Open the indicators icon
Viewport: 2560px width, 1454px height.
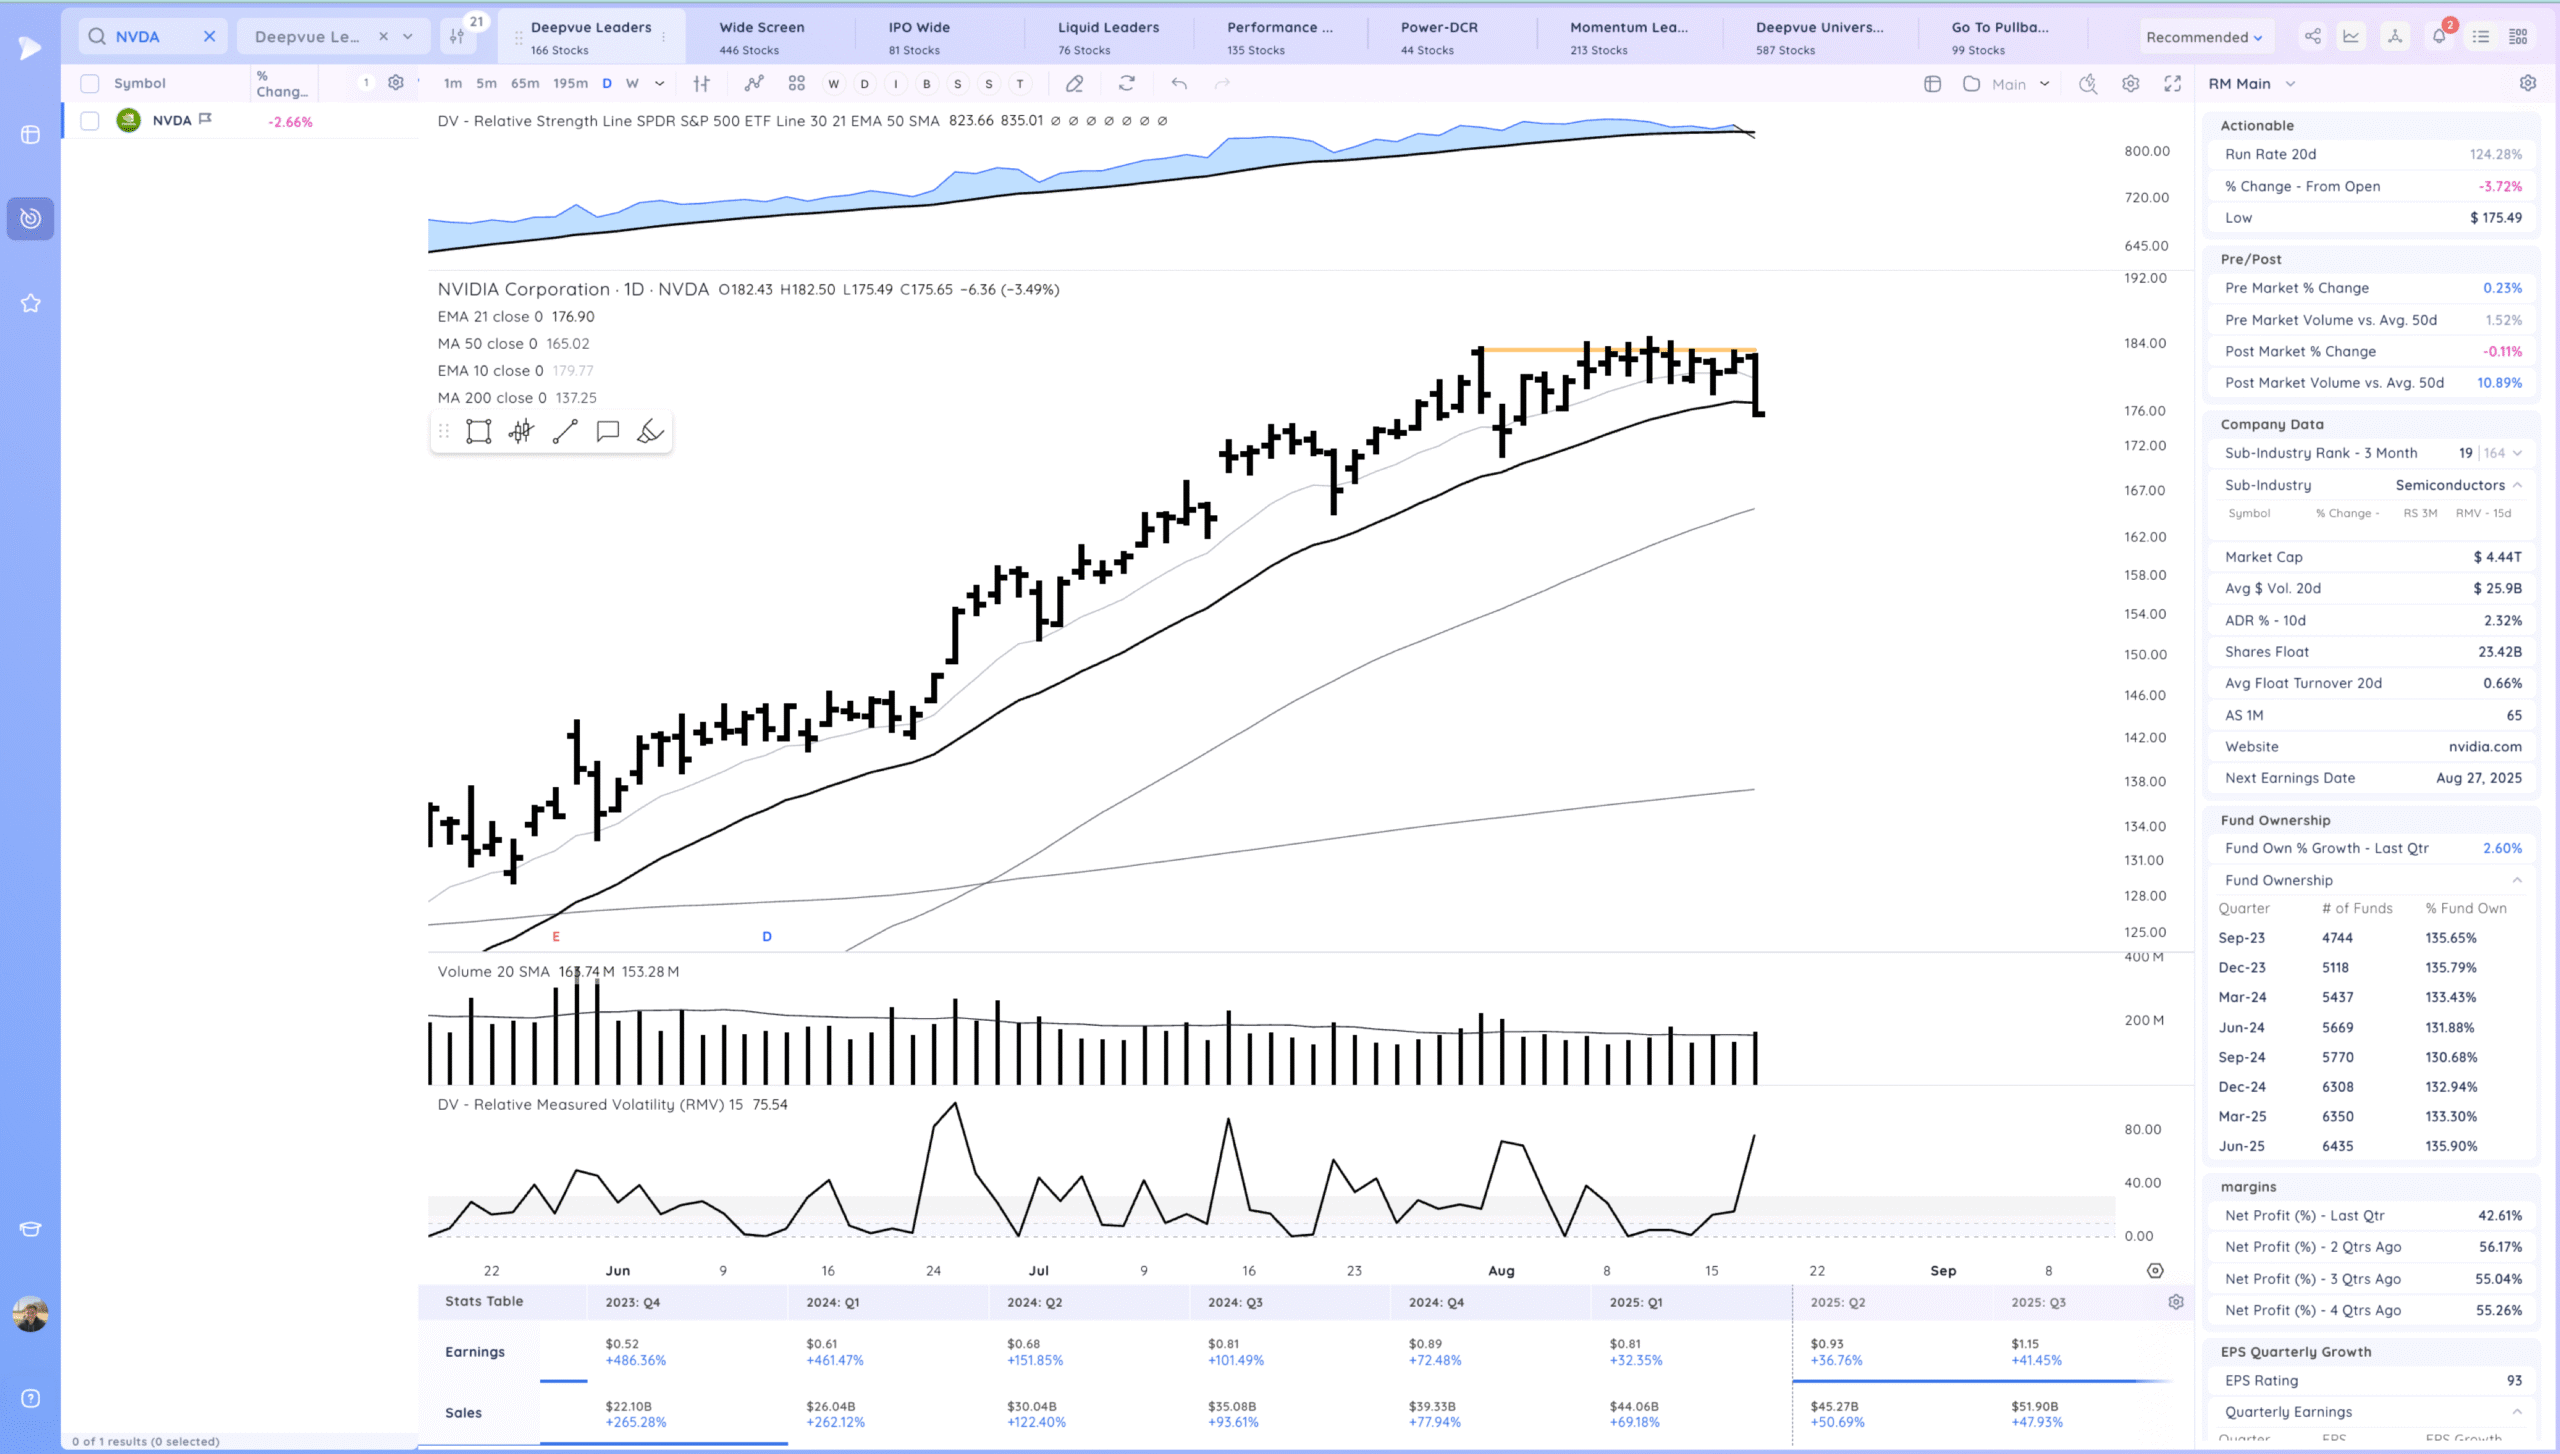(753, 84)
